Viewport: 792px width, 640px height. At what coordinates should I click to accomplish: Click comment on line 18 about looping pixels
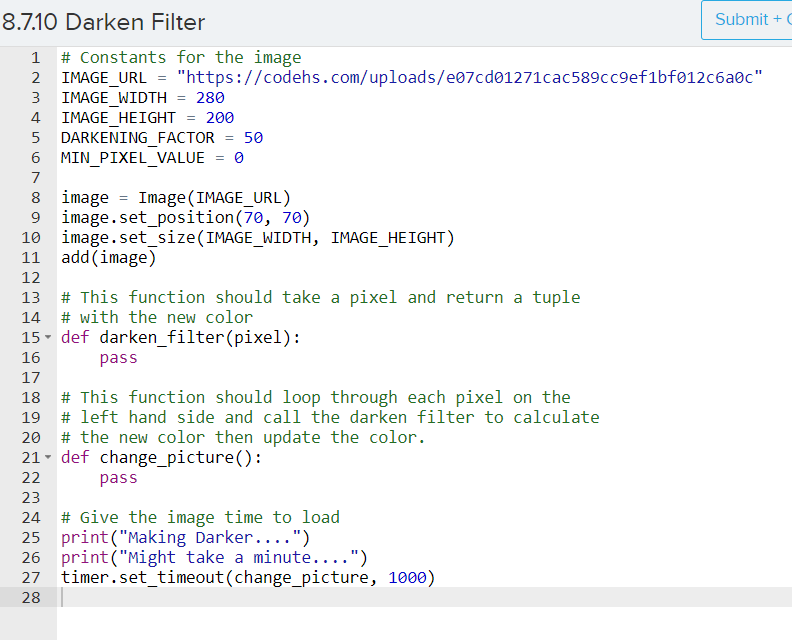click(316, 398)
